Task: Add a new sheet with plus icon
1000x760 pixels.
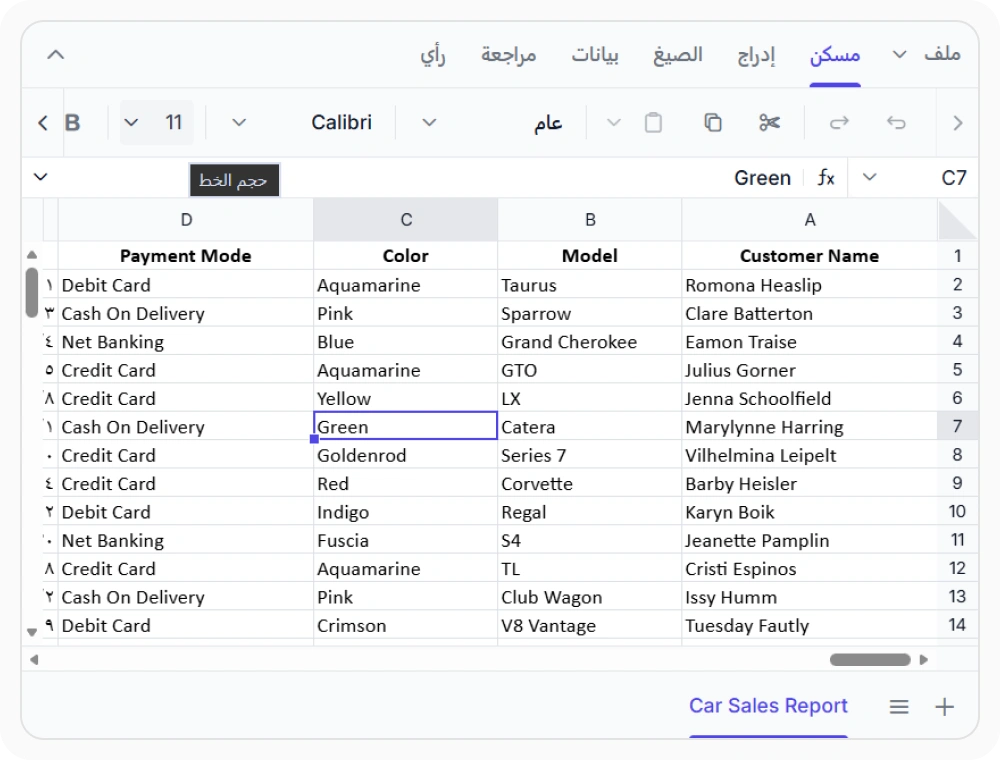Action: pos(945,706)
